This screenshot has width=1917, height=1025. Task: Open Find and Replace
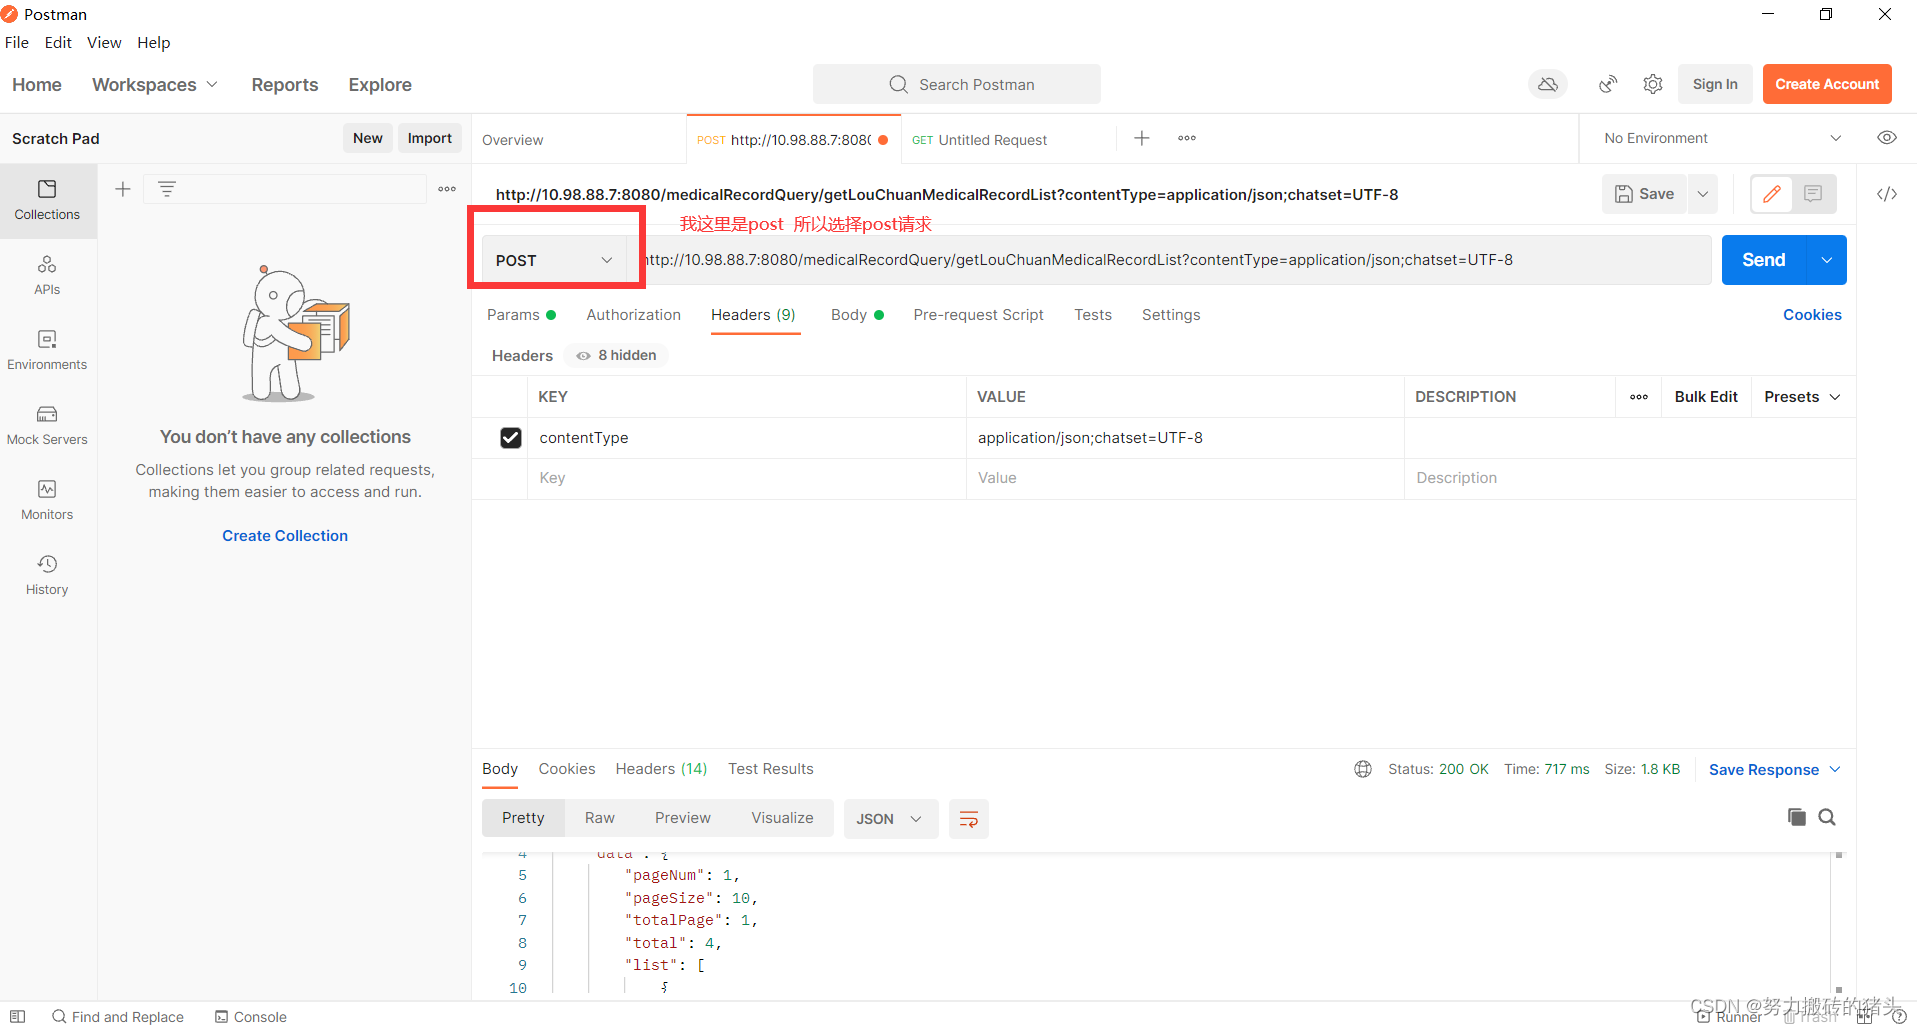pyautogui.click(x=118, y=1016)
